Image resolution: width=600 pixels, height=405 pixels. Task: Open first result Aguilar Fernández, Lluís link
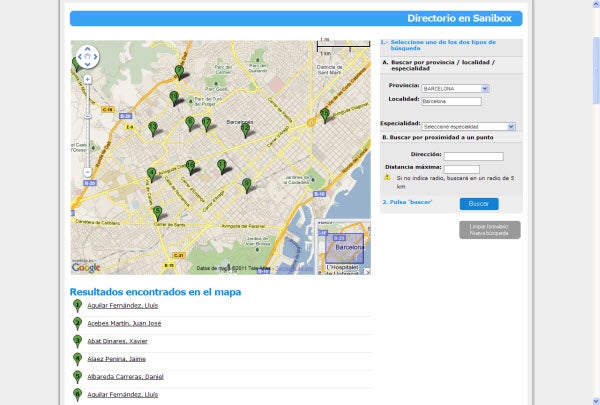tap(122, 305)
